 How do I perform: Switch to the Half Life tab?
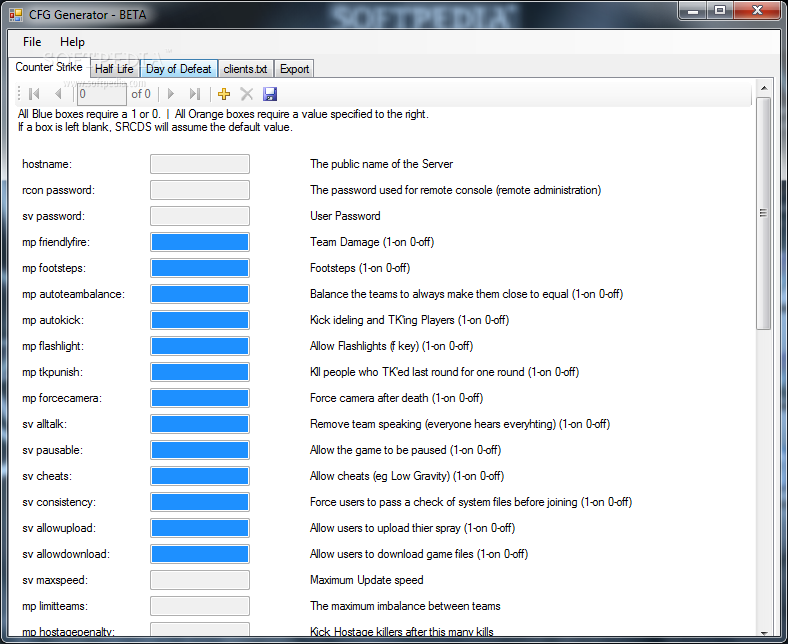114,69
